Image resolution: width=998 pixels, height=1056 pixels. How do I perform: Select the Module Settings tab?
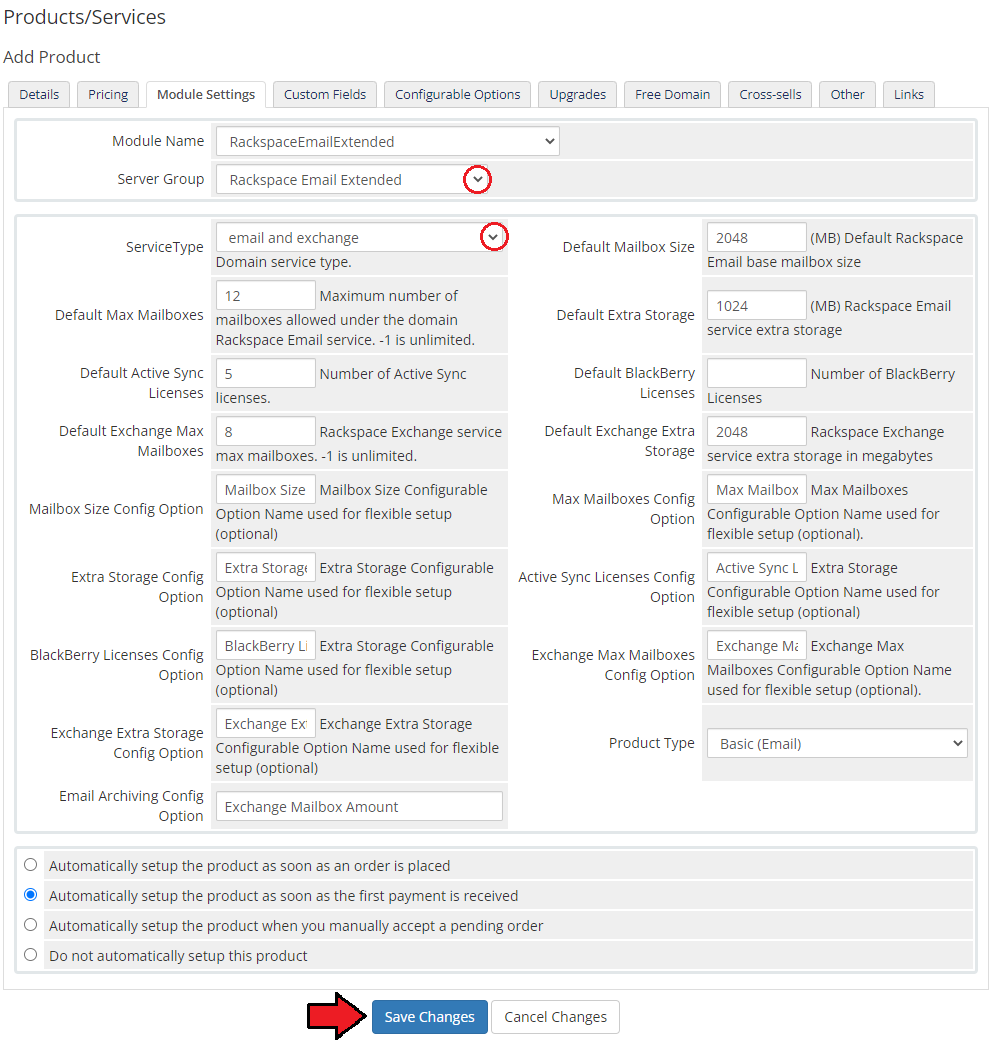coord(206,94)
